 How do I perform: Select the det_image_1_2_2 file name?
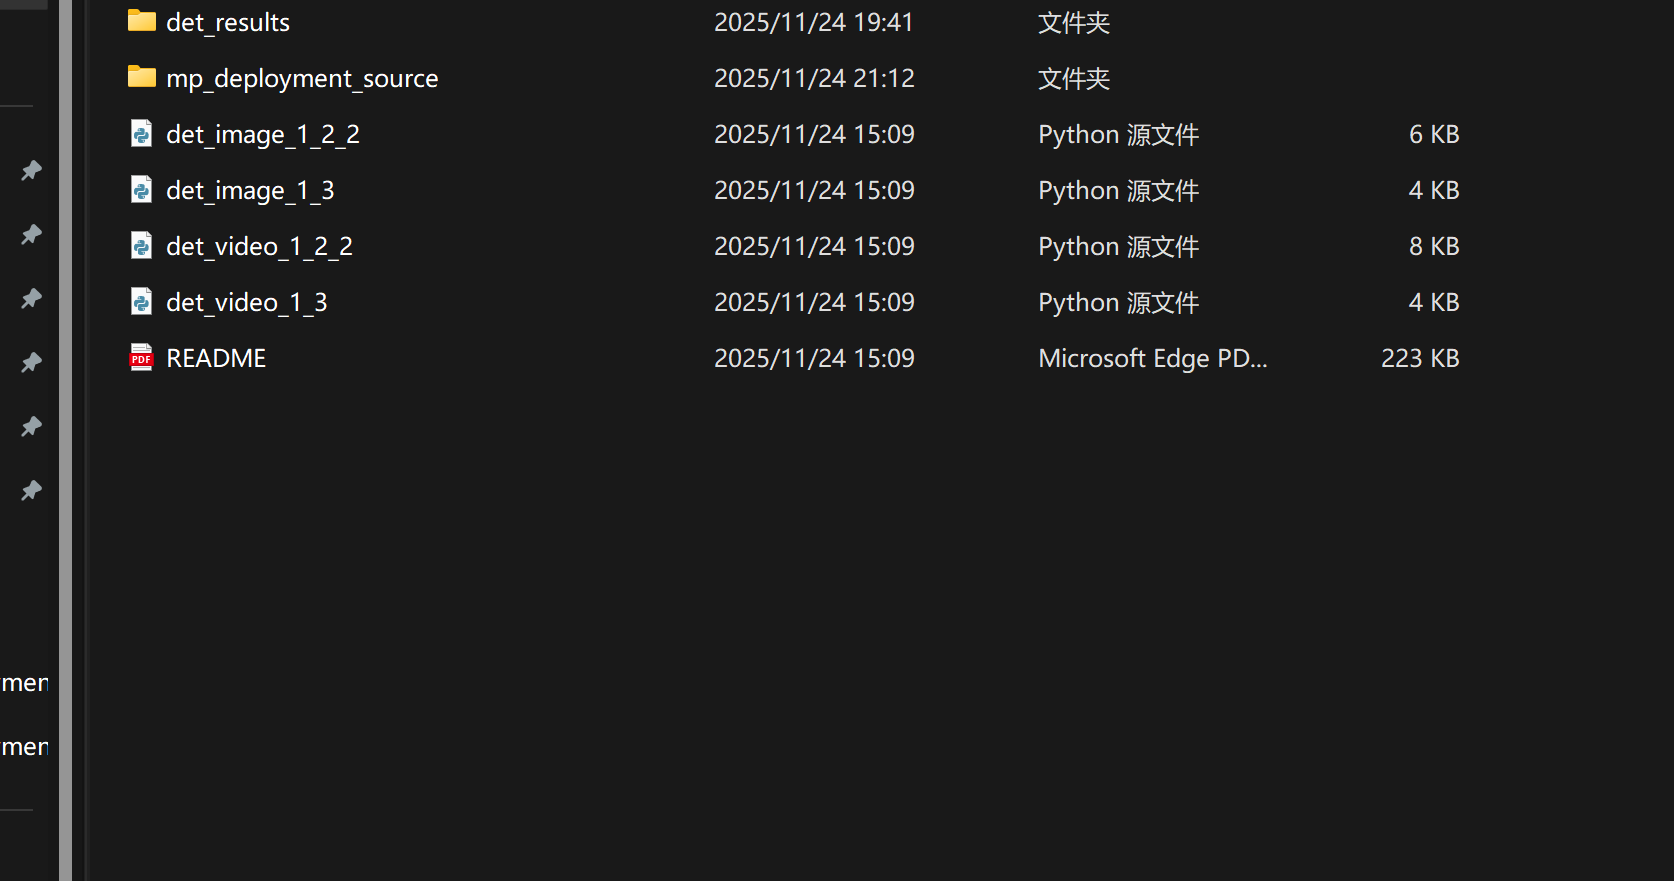click(262, 134)
